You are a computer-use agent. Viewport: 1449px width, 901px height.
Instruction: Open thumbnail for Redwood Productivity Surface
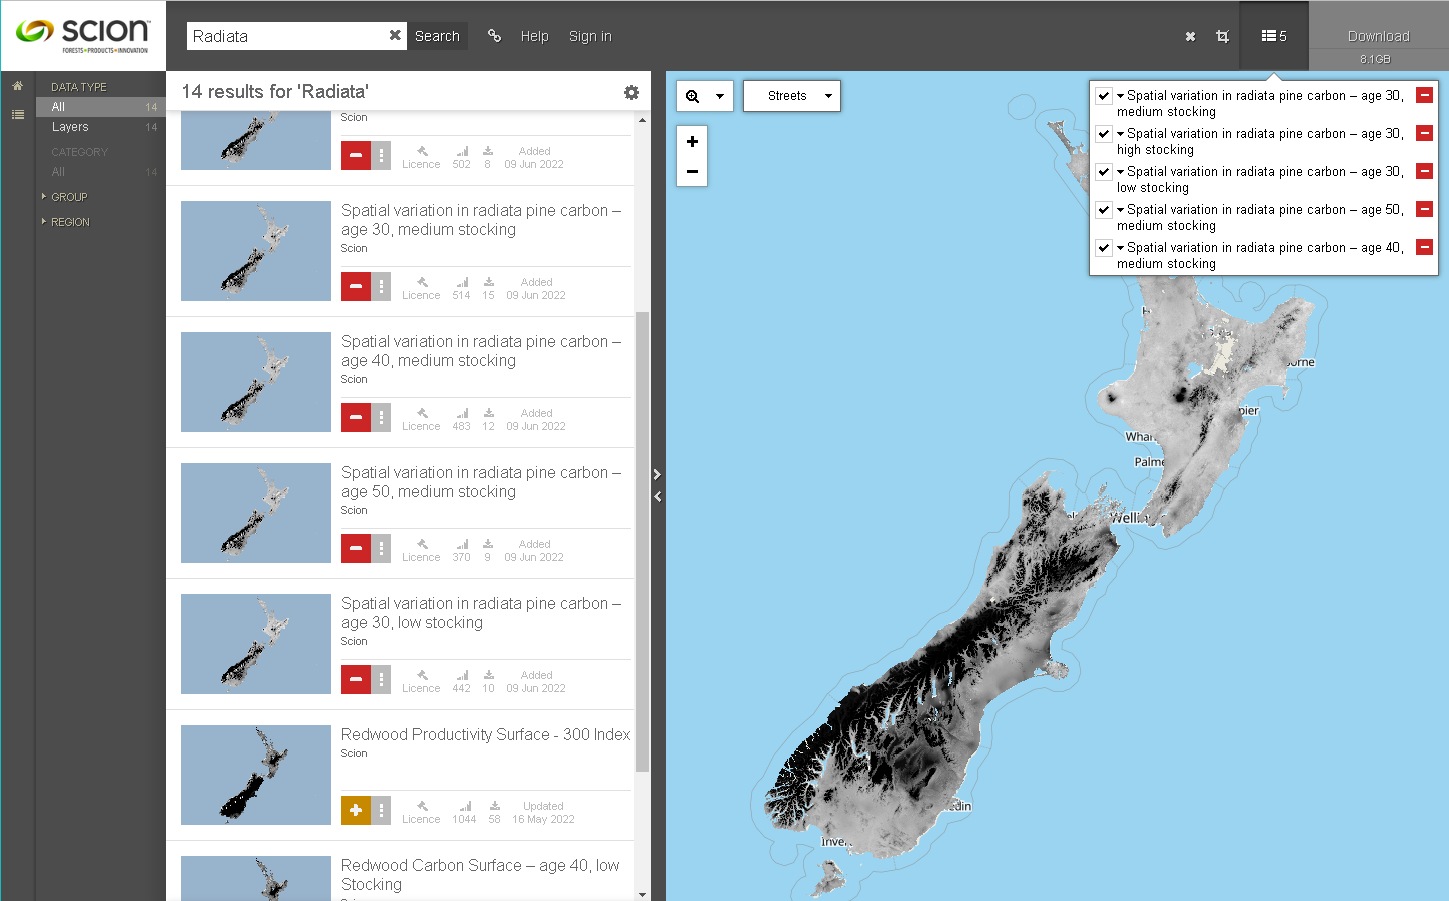pos(256,775)
